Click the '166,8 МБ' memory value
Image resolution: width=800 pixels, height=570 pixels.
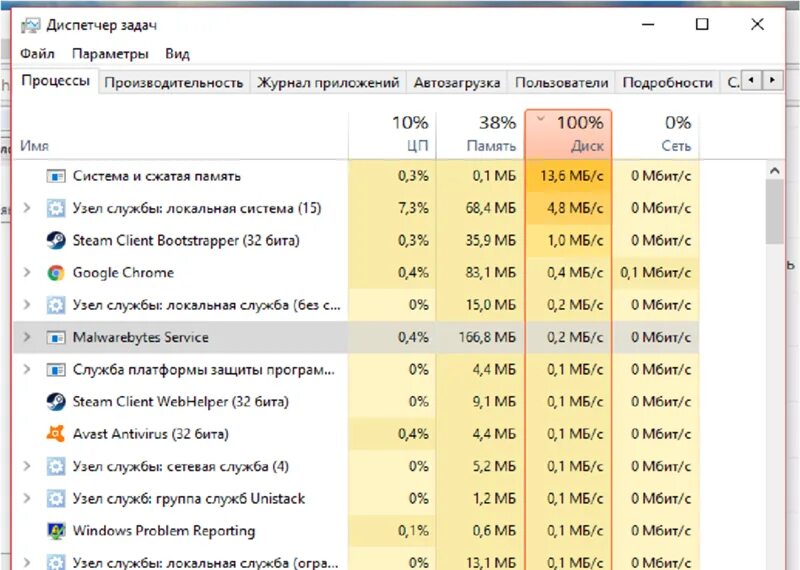(487, 337)
